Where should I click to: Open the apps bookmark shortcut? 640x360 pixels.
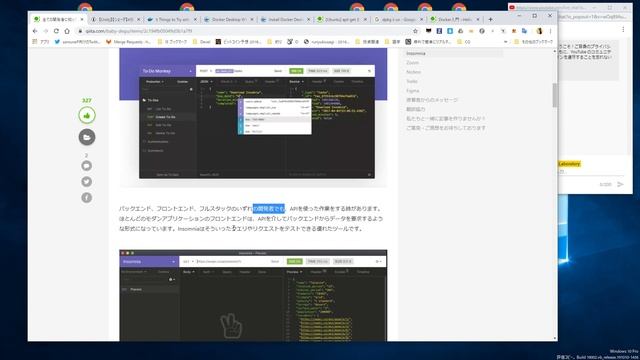click(x=41, y=42)
